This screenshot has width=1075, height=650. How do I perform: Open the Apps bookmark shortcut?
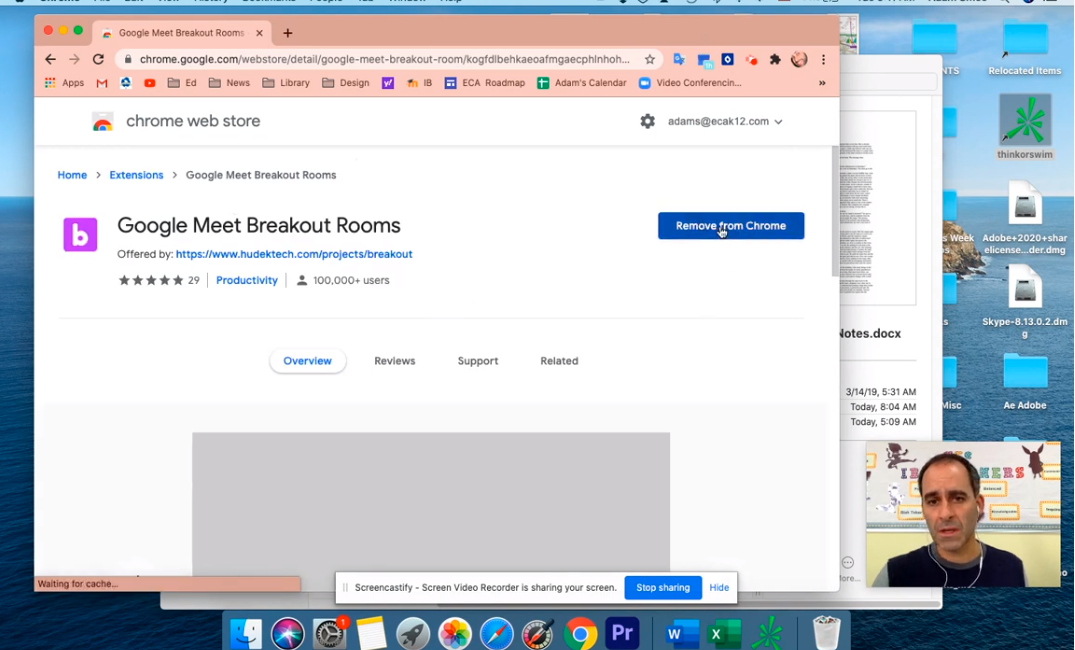click(64, 83)
